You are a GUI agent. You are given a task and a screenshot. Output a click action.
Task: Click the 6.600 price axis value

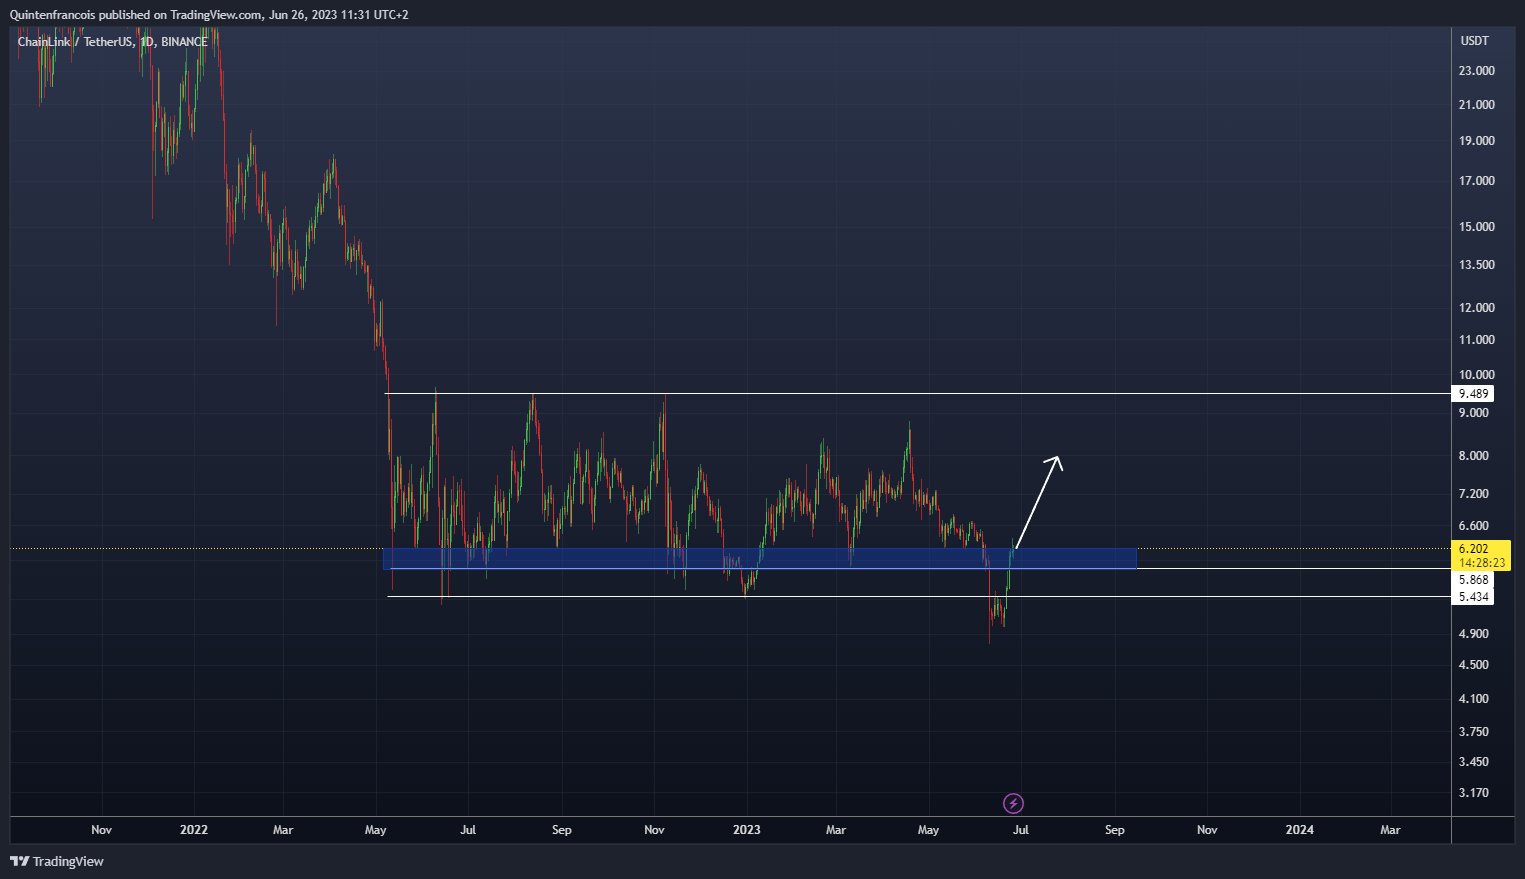click(1473, 526)
